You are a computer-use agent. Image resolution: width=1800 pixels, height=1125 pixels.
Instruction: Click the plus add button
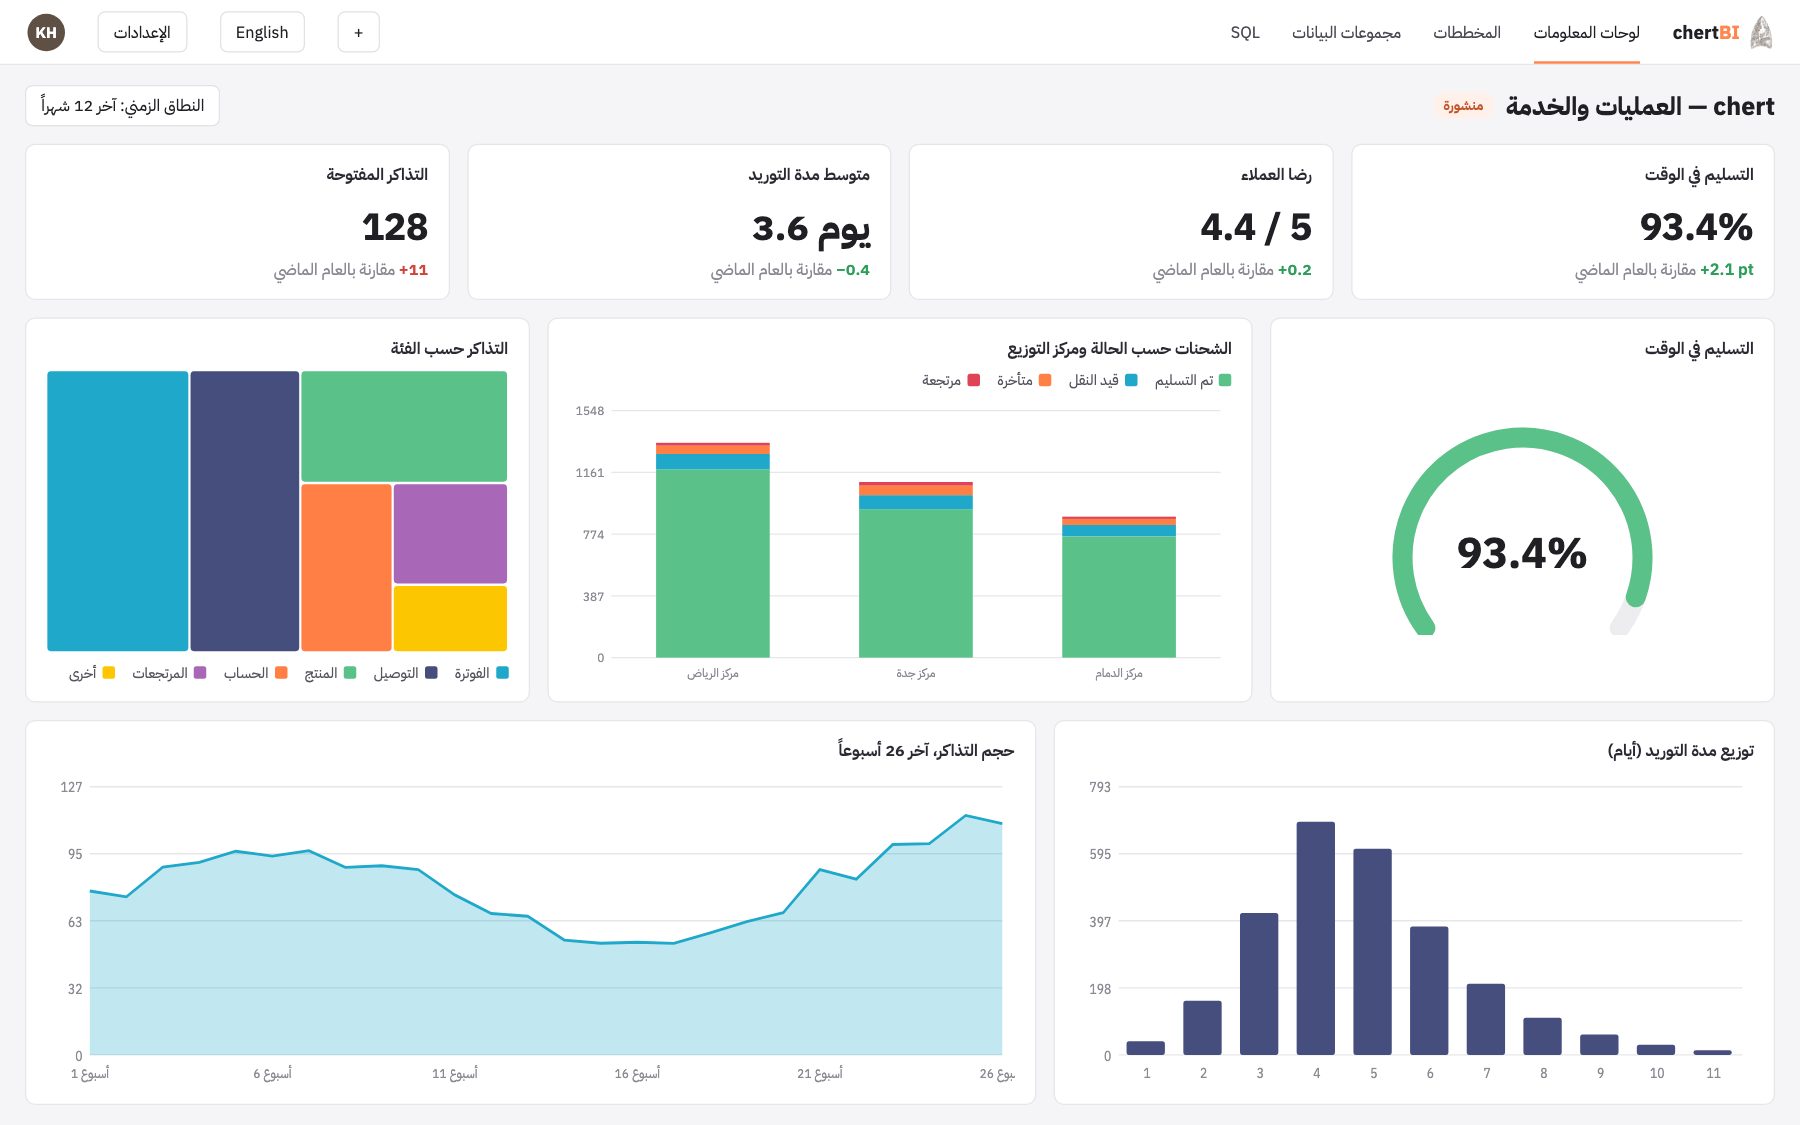pyautogui.click(x=359, y=33)
